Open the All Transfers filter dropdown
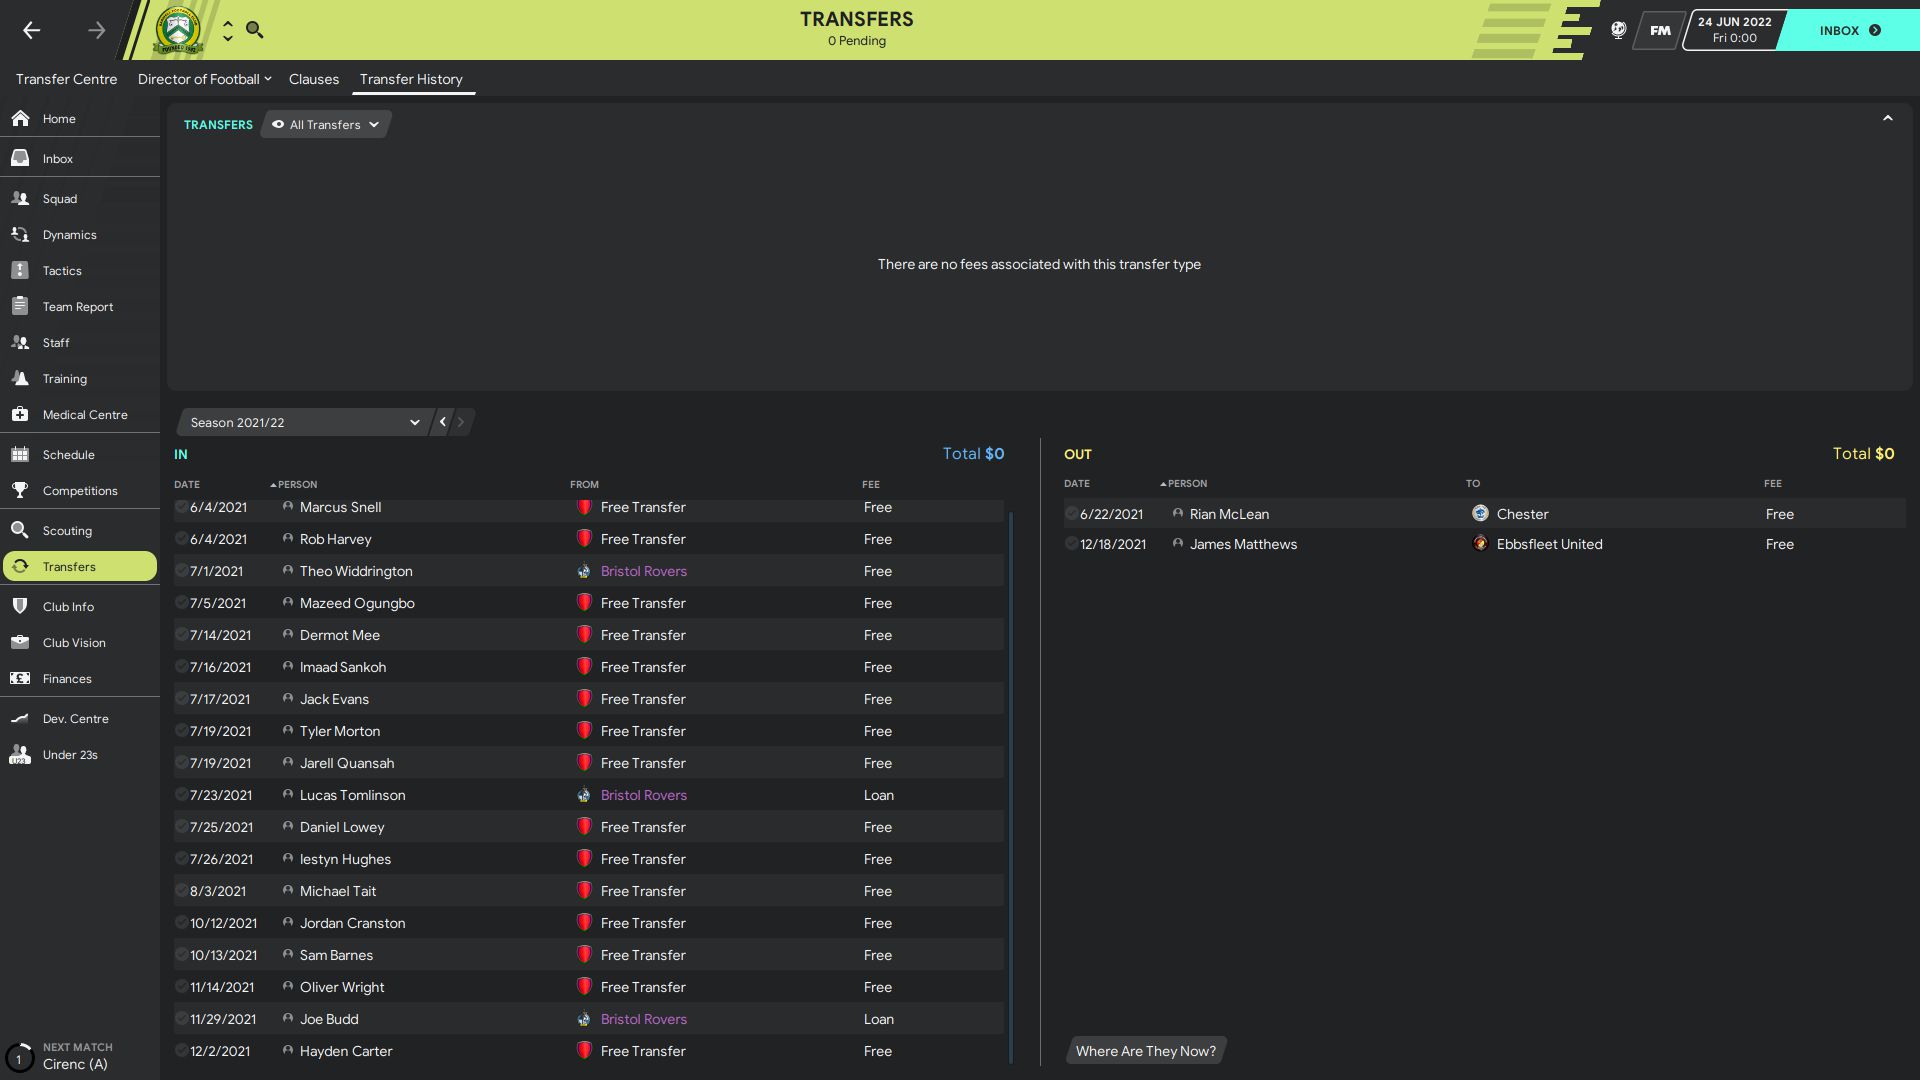 (325, 124)
